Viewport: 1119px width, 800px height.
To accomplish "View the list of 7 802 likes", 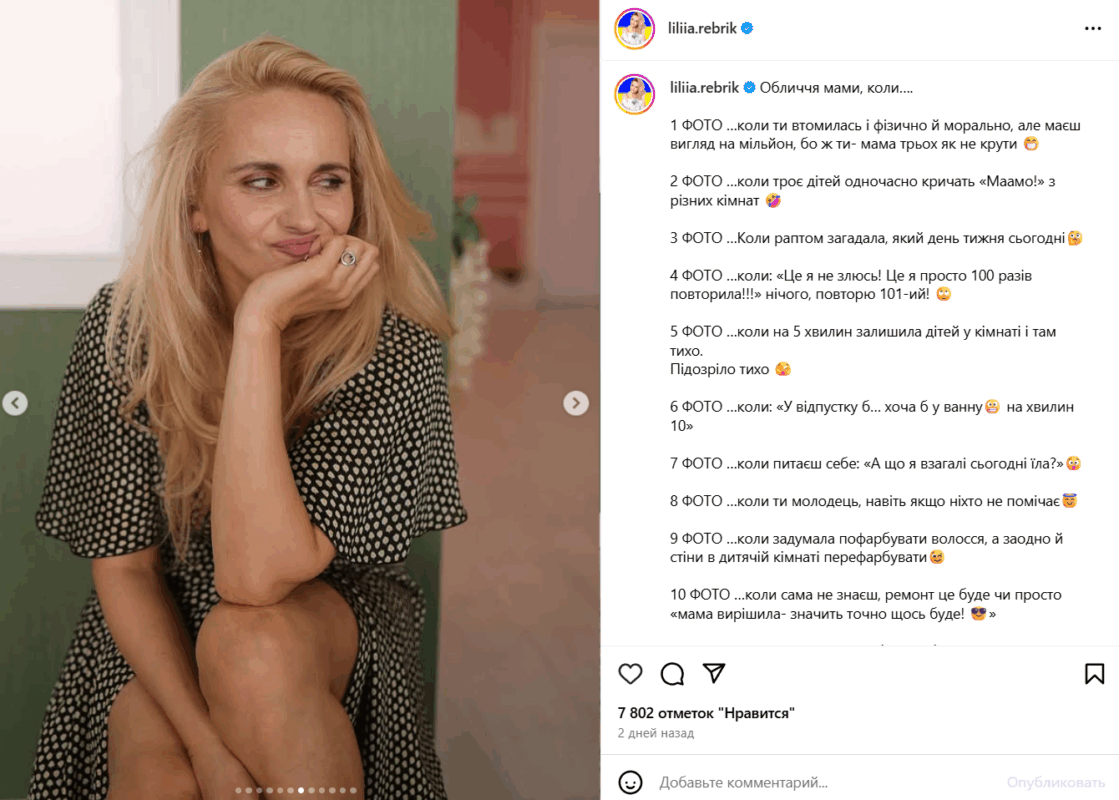I will click(x=706, y=713).
